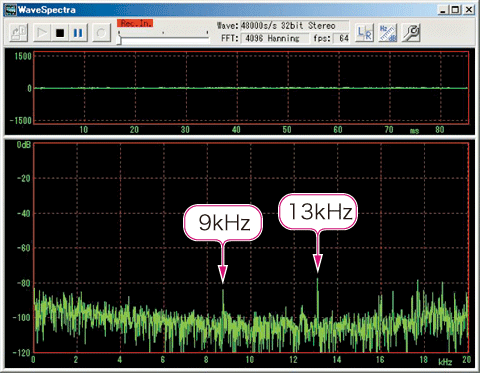Open a wave file with the file icon
Viewport: 480px width, 373px height.
pos(19,33)
